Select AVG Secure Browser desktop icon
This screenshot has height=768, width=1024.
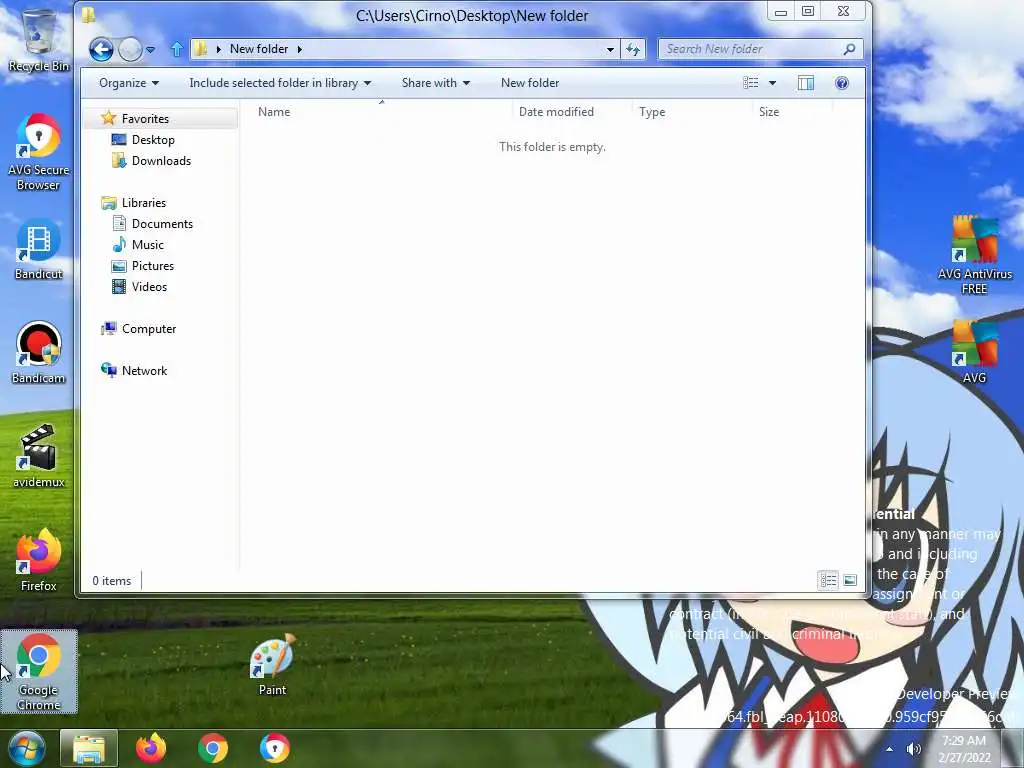click(x=39, y=152)
